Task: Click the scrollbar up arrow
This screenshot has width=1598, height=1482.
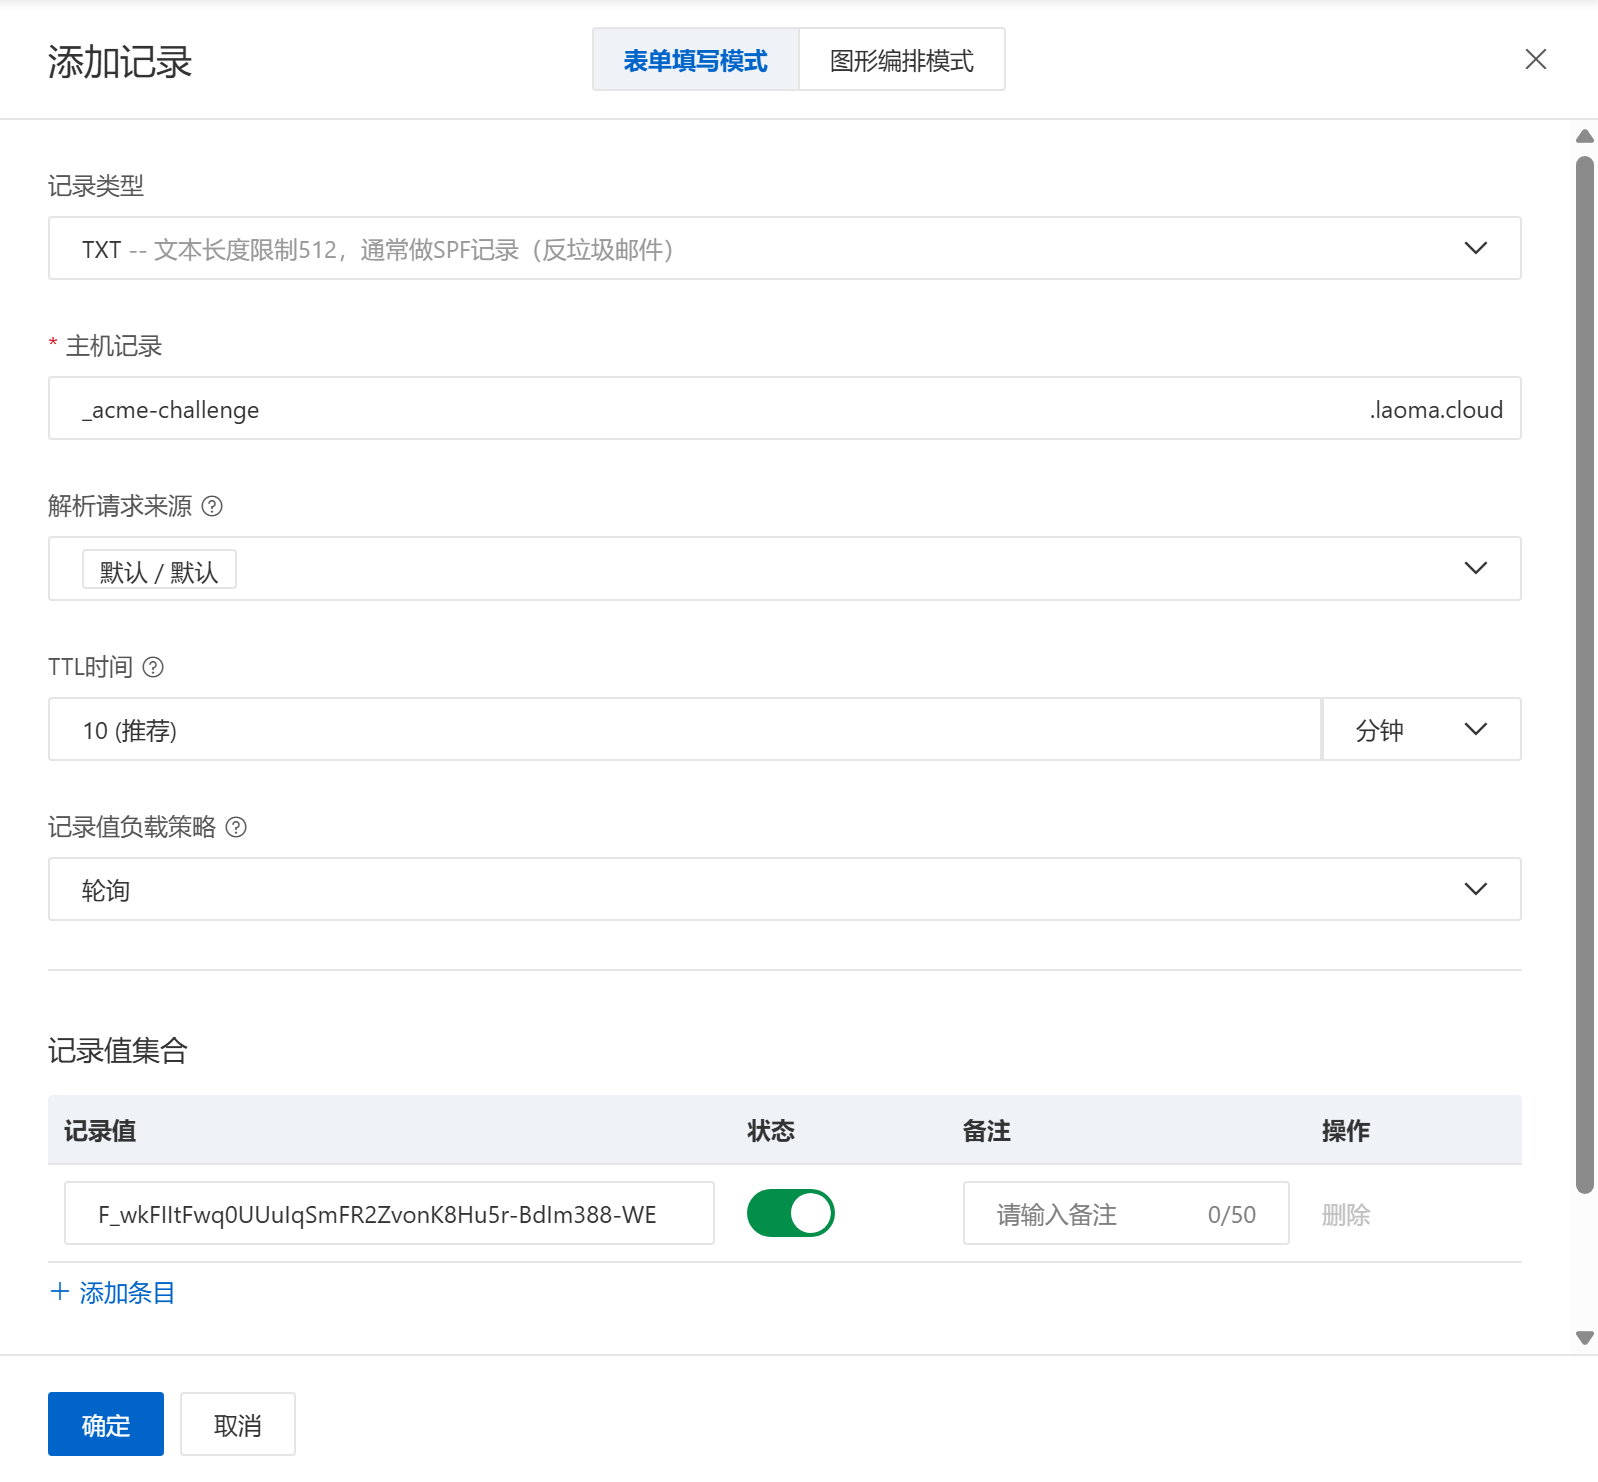Action: 1585,136
